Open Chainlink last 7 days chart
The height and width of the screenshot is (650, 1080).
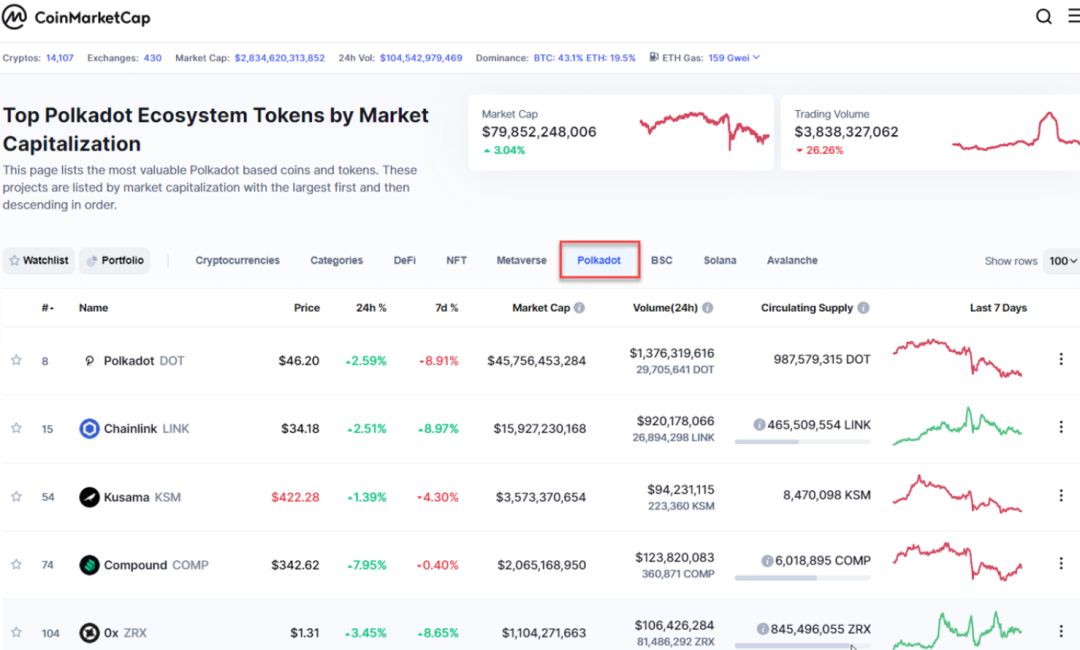click(x=957, y=426)
